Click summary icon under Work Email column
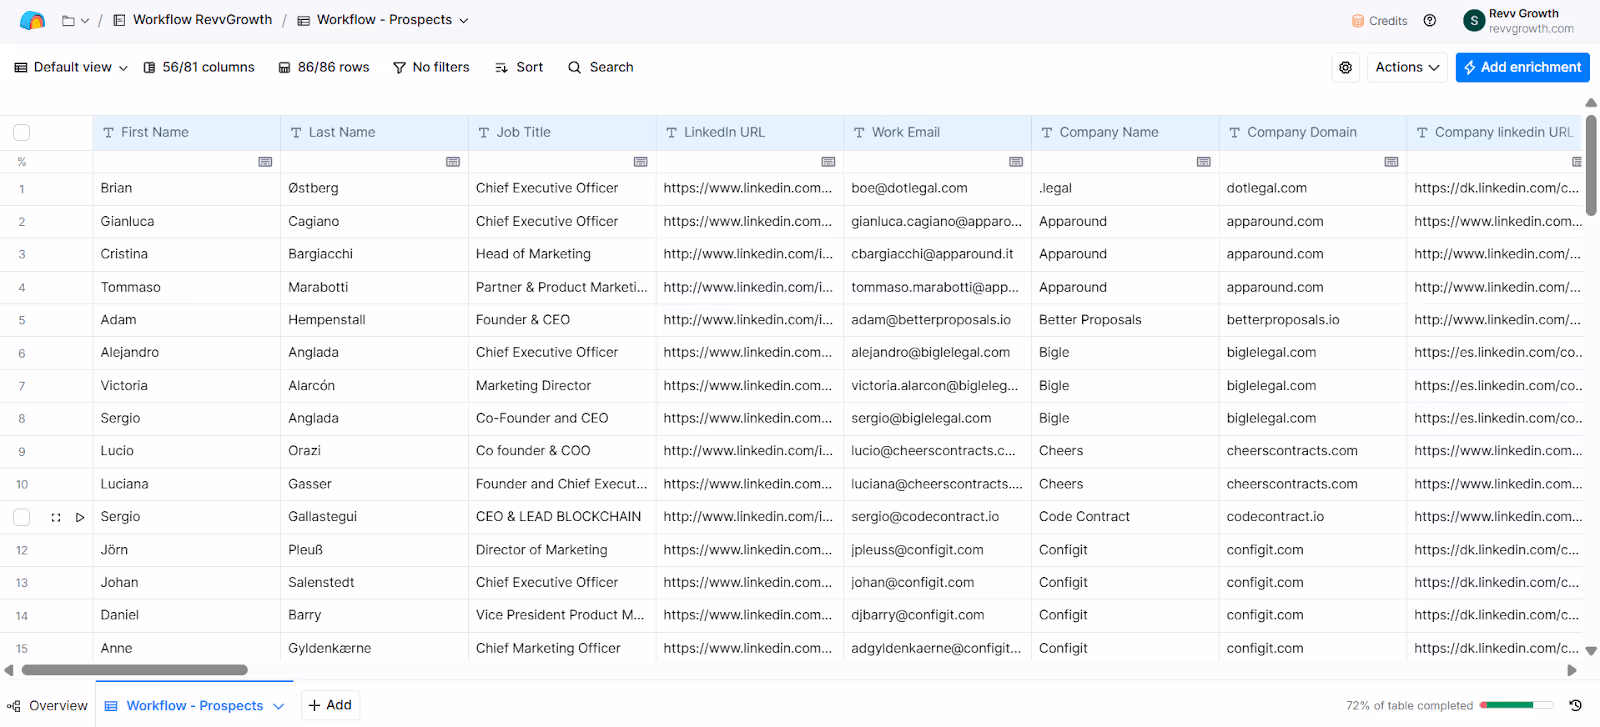This screenshot has width=1600, height=727. (1016, 162)
